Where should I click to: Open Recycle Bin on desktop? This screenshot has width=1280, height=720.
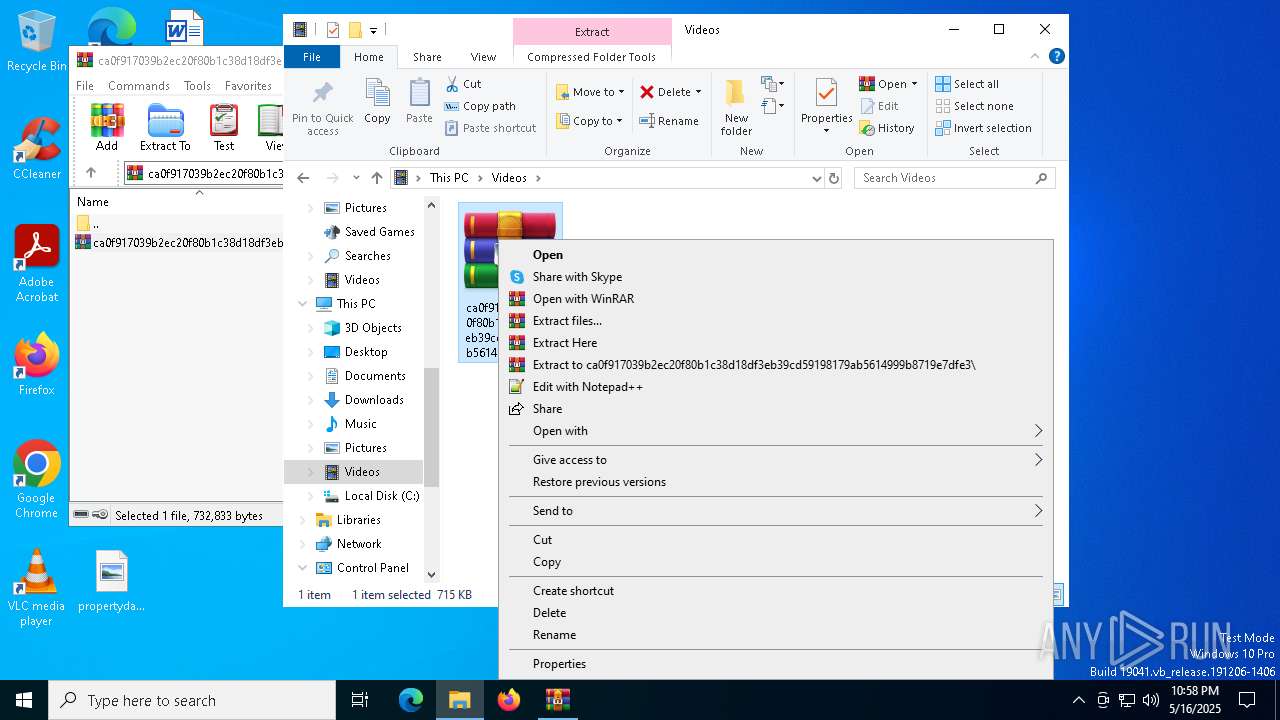[x=37, y=42]
